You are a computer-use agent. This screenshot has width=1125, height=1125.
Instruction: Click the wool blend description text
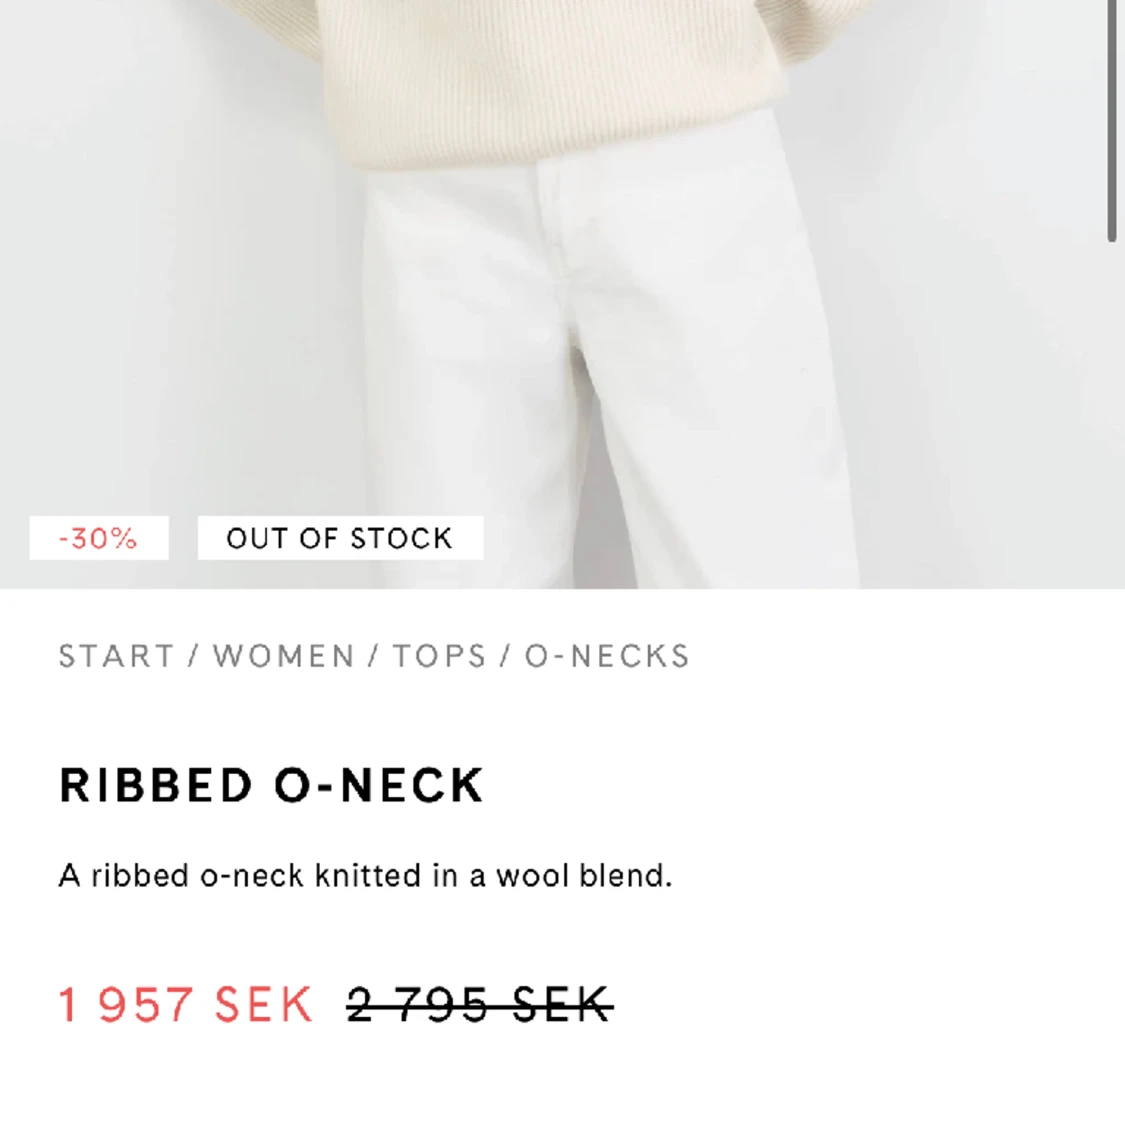point(365,876)
